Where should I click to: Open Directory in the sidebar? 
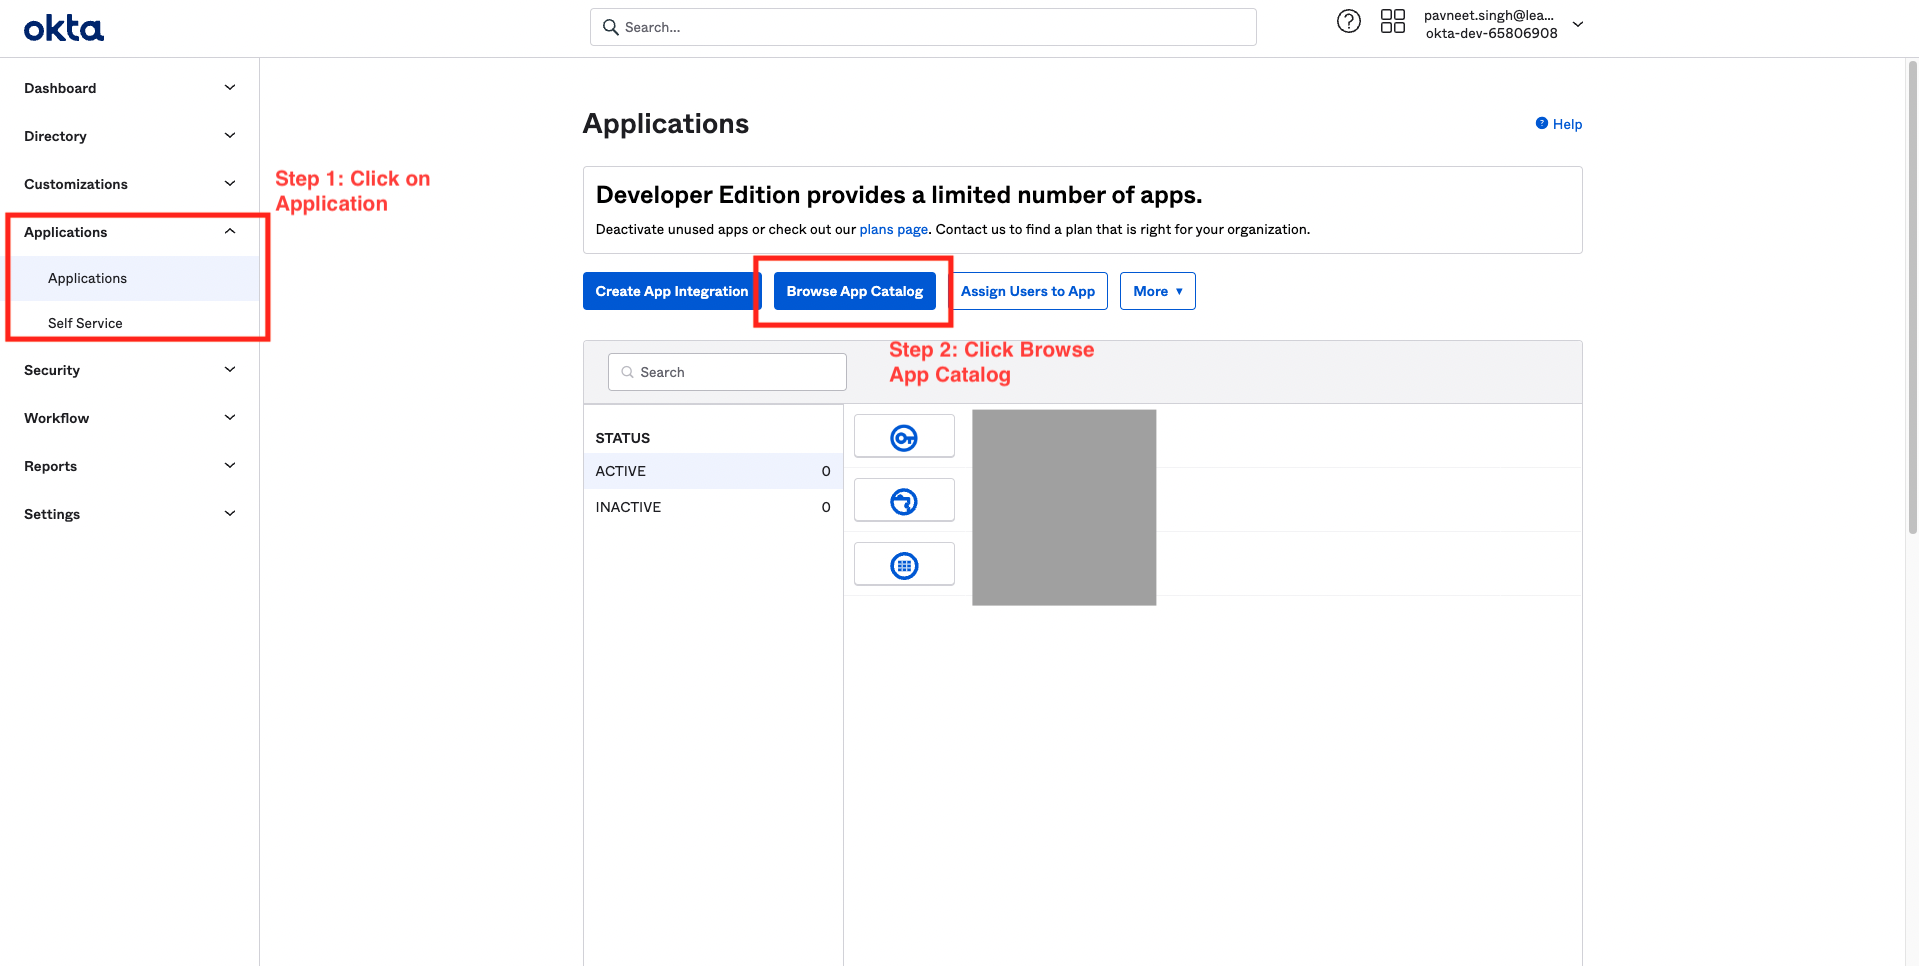click(55, 136)
